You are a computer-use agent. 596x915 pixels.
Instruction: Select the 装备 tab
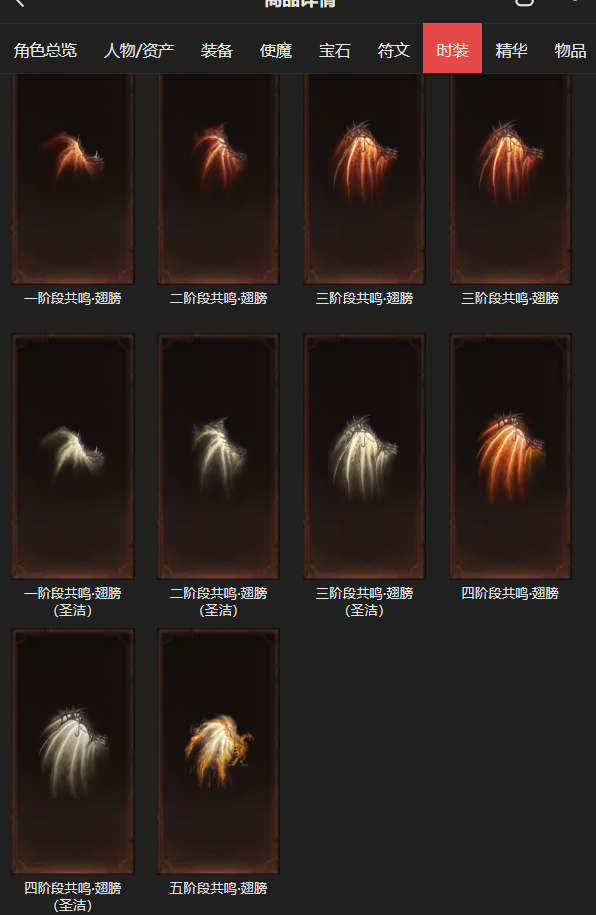217,50
